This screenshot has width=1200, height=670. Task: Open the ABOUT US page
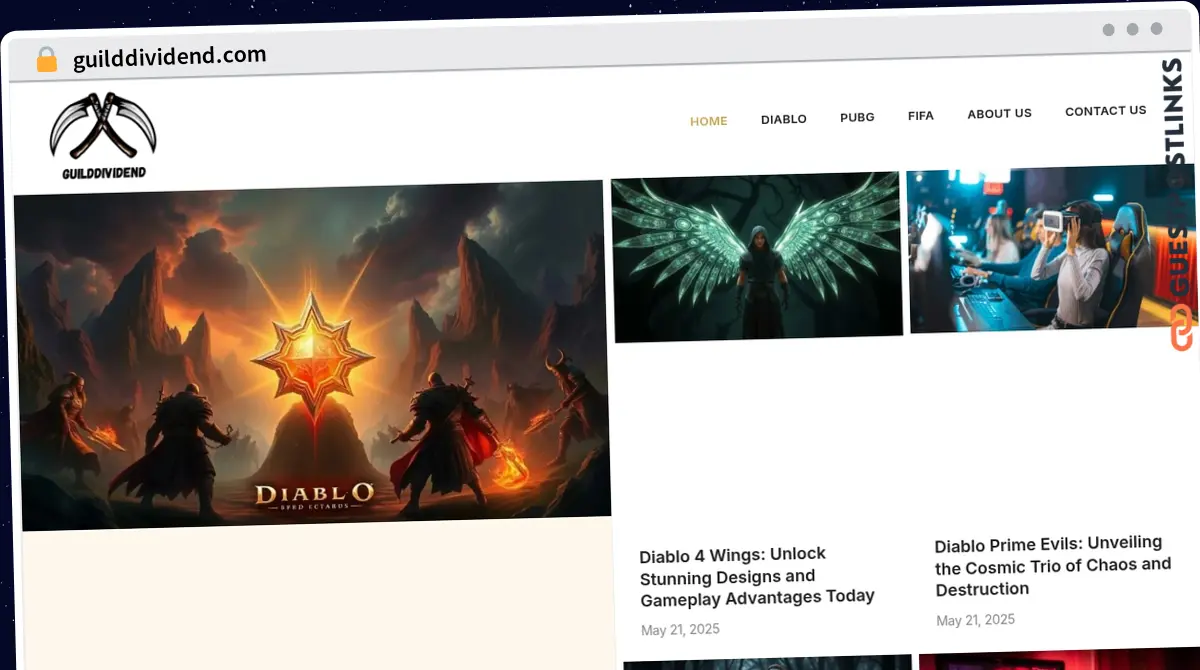click(x=999, y=114)
